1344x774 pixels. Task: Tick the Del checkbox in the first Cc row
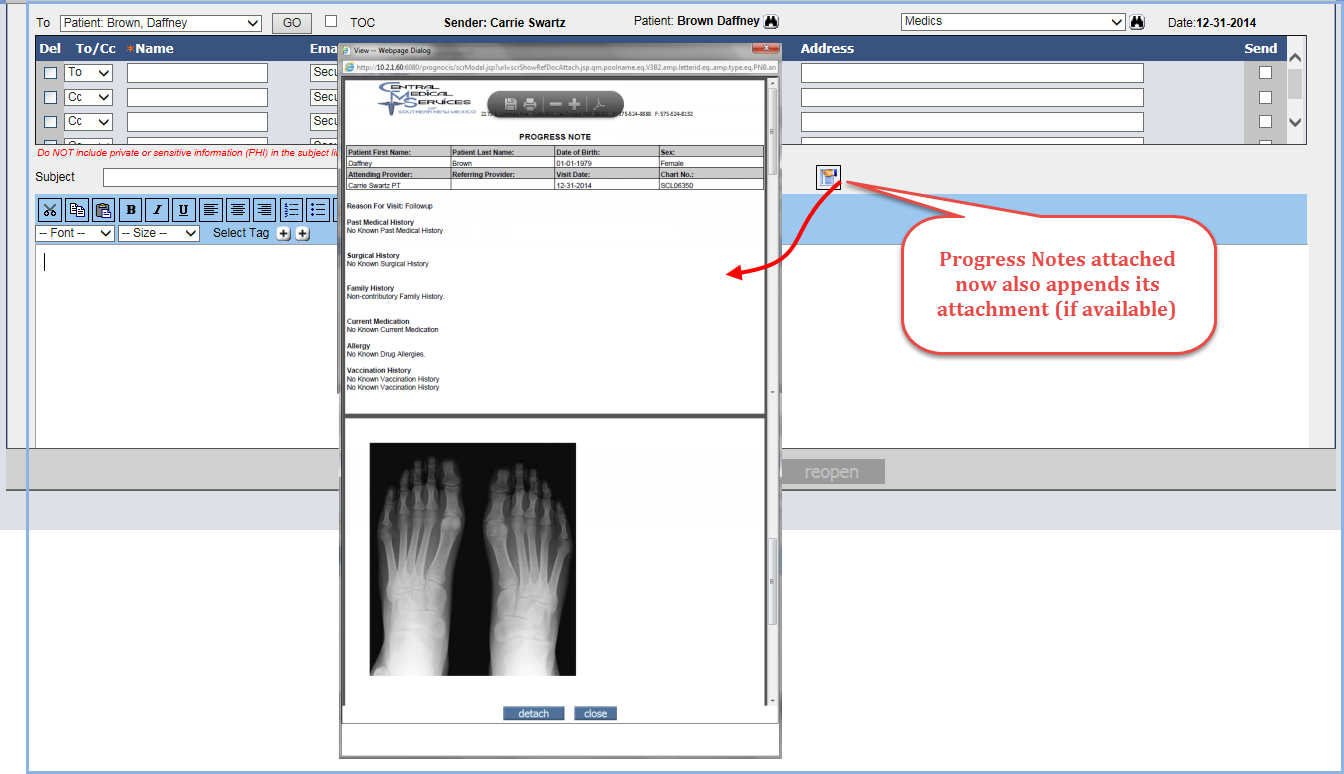(x=50, y=98)
